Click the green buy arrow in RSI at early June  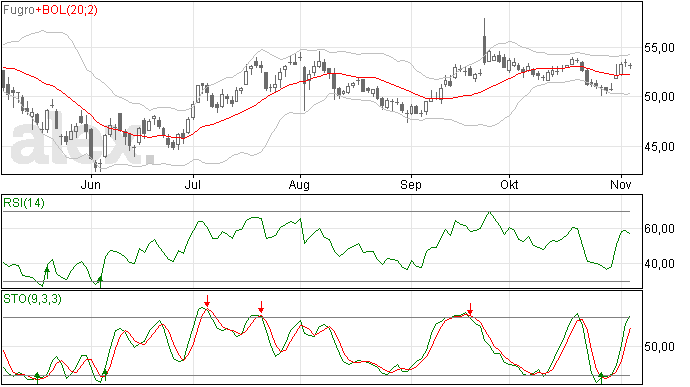click(100, 282)
